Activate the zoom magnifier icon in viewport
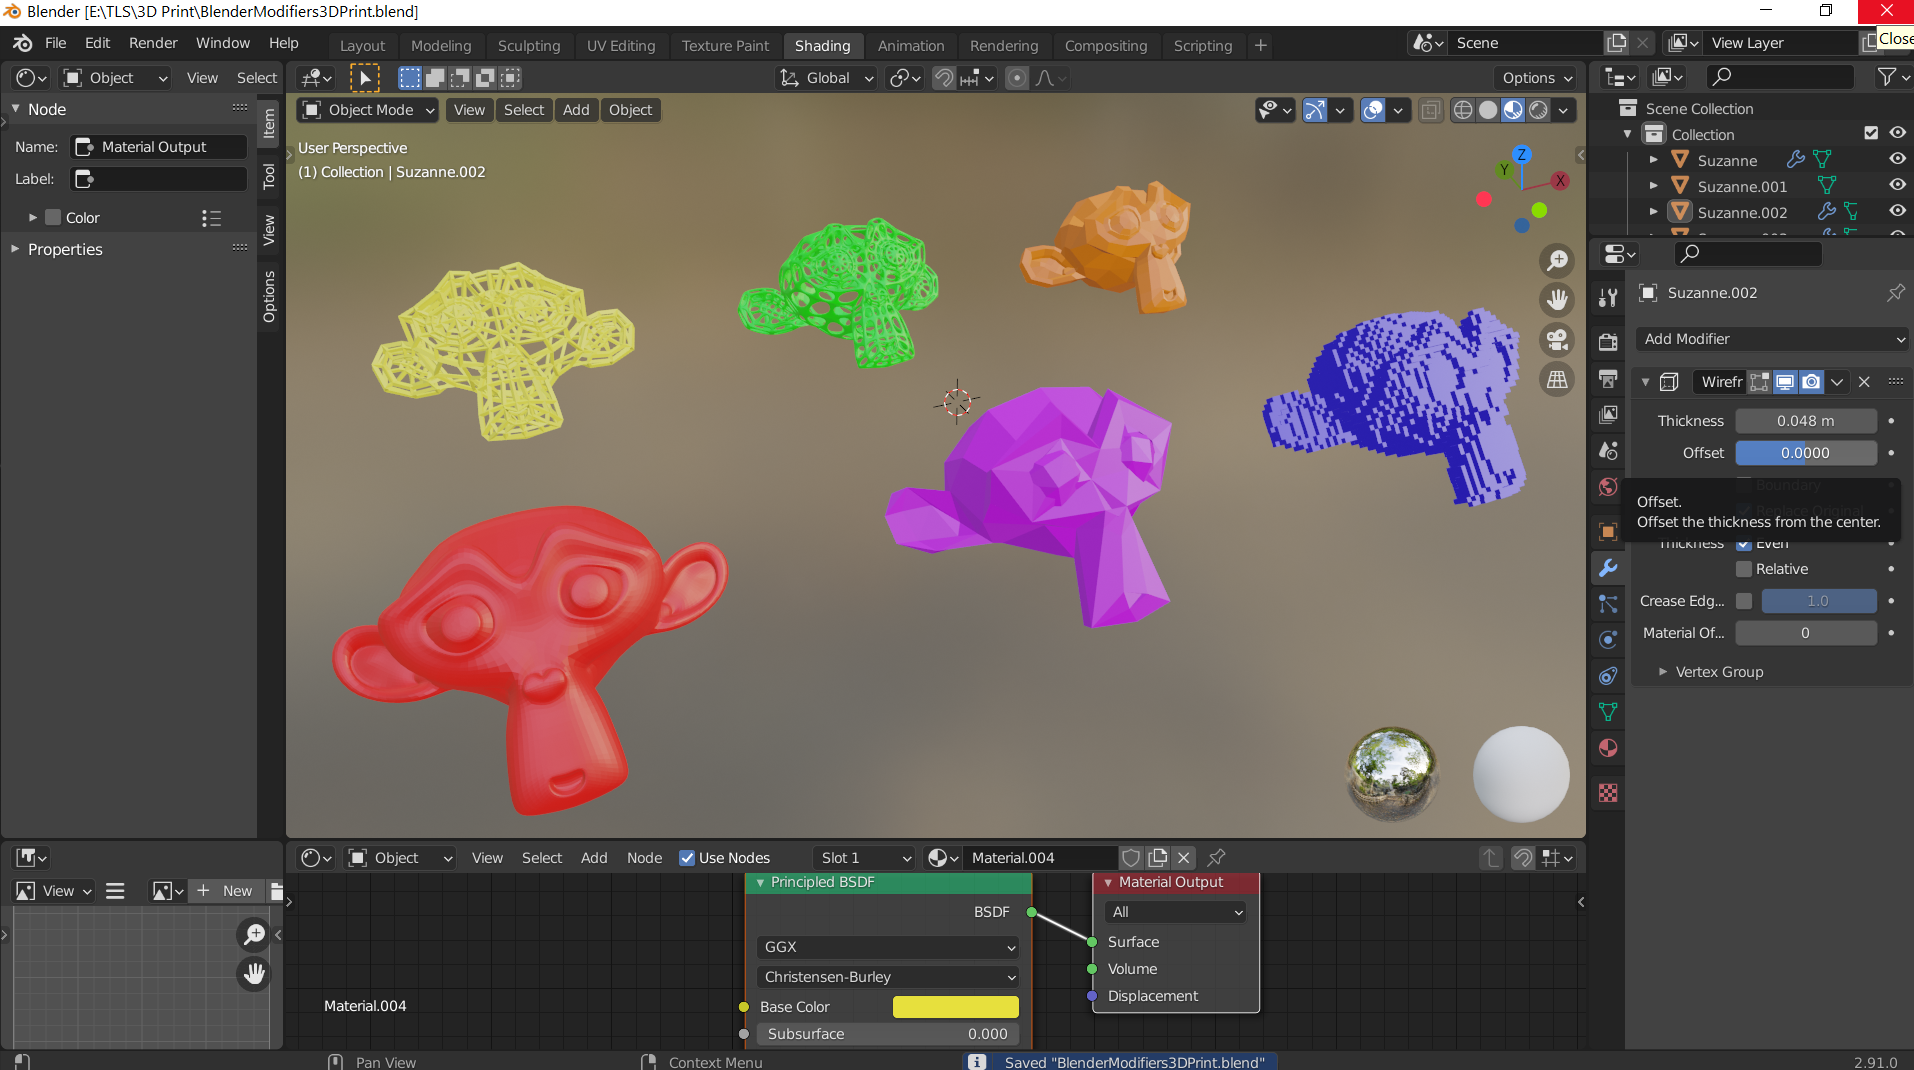 (1556, 260)
